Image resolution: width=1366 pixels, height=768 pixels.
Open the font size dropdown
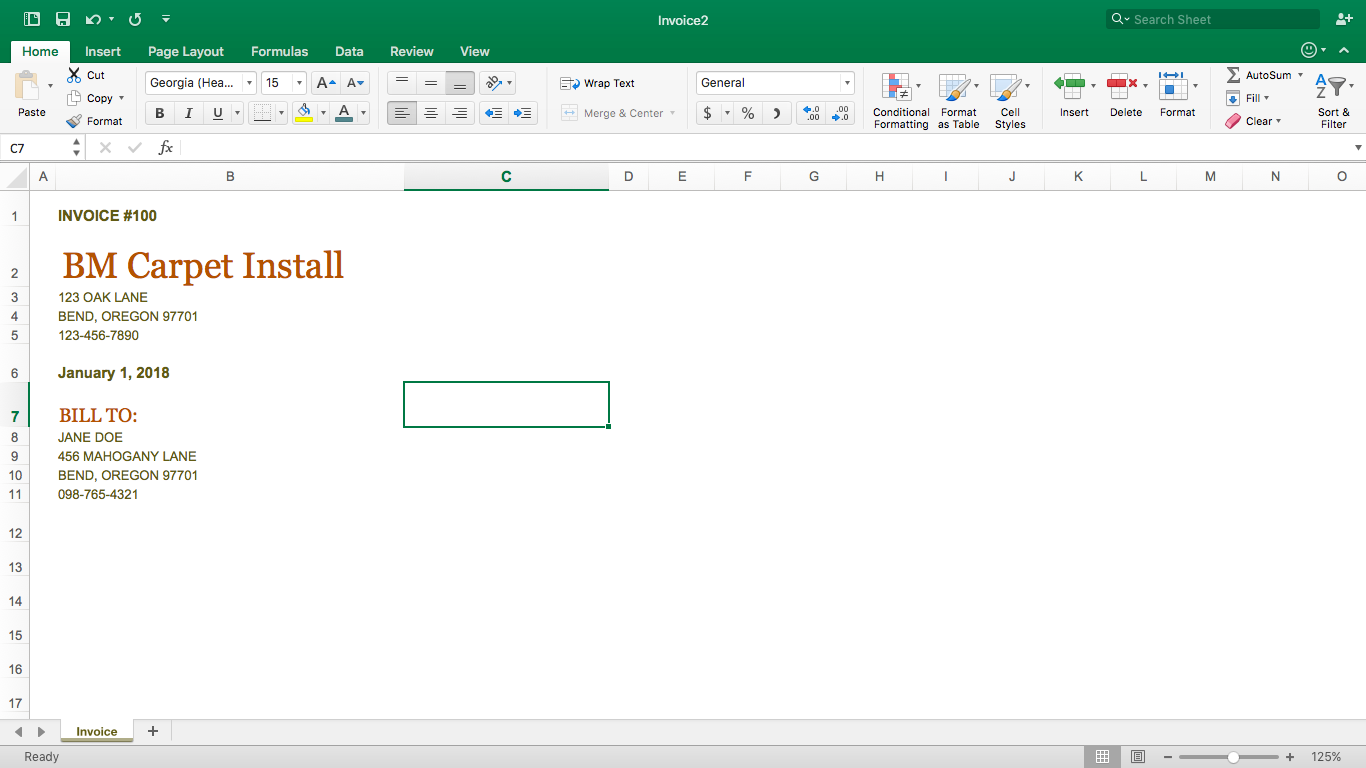coord(299,83)
